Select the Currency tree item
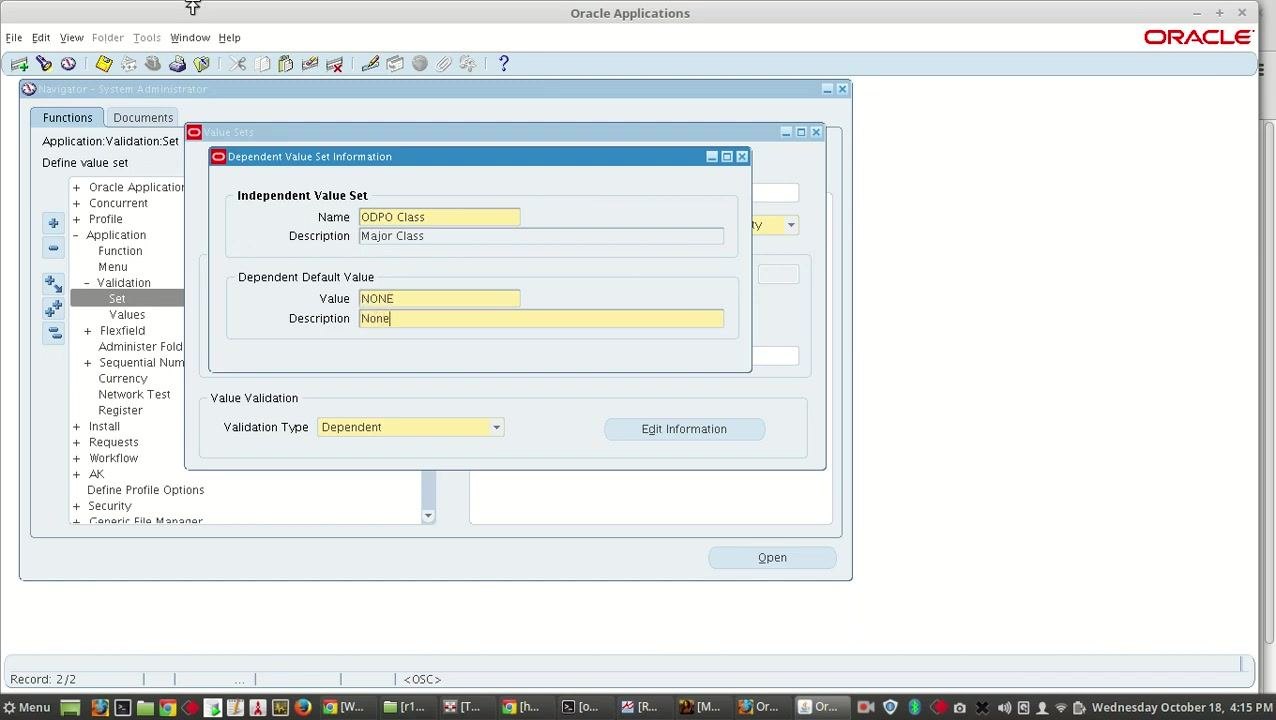This screenshot has width=1276, height=720. click(x=123, y=379)
